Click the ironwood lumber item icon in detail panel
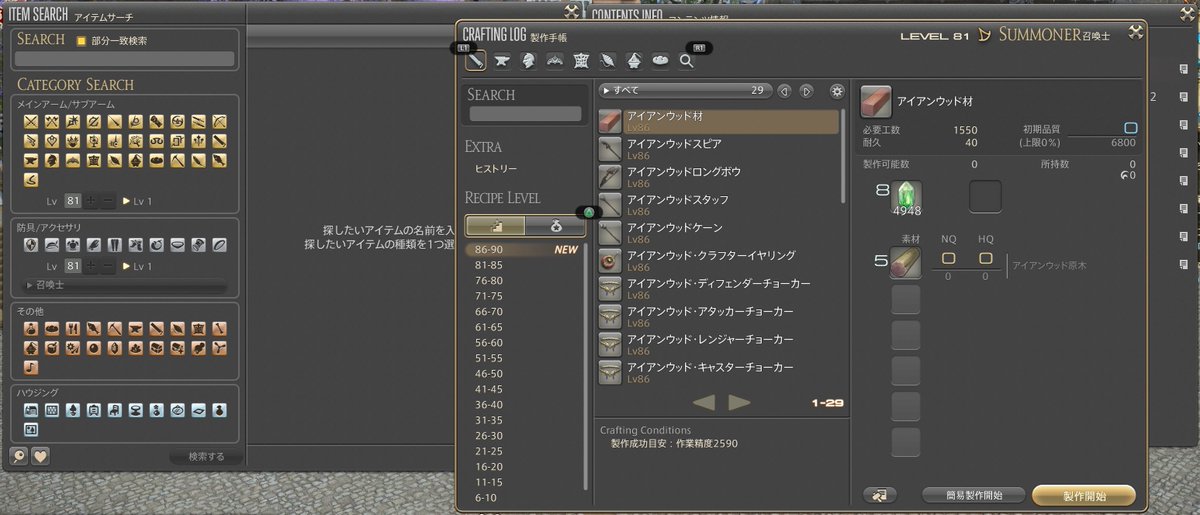 pyautogui.click(x=876, y=101)
